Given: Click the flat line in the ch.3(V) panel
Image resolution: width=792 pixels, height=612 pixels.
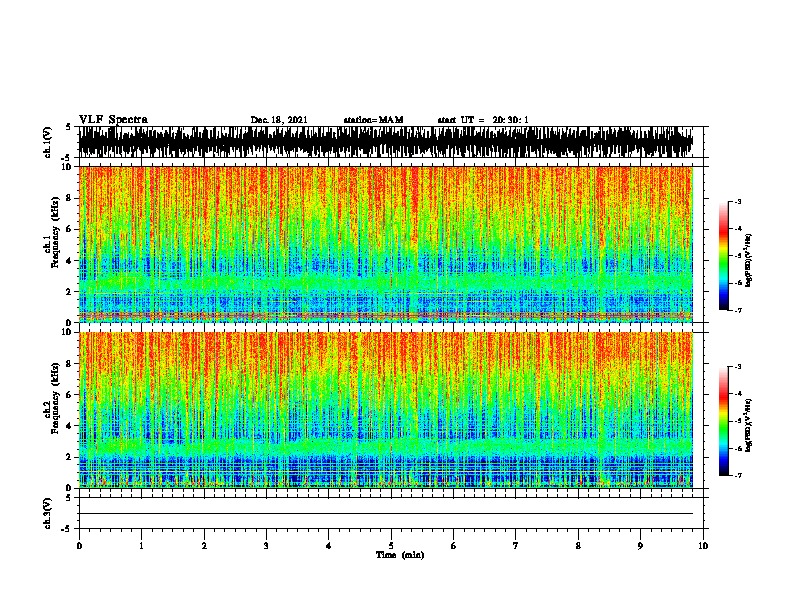Looking at the screenshot, I should pos(386,514).
